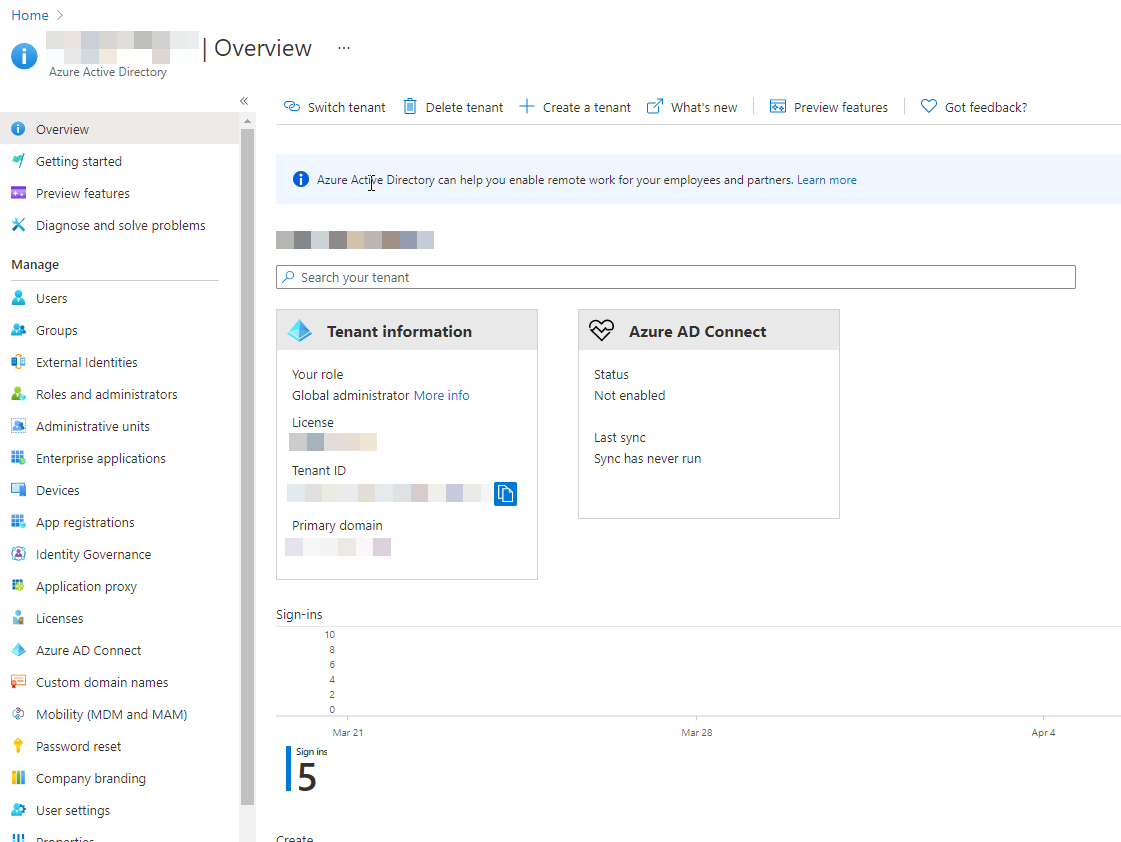Screen dimensions: 1121x842
Task: Click the Sign ins count value 5
Action: coord(307,777)
